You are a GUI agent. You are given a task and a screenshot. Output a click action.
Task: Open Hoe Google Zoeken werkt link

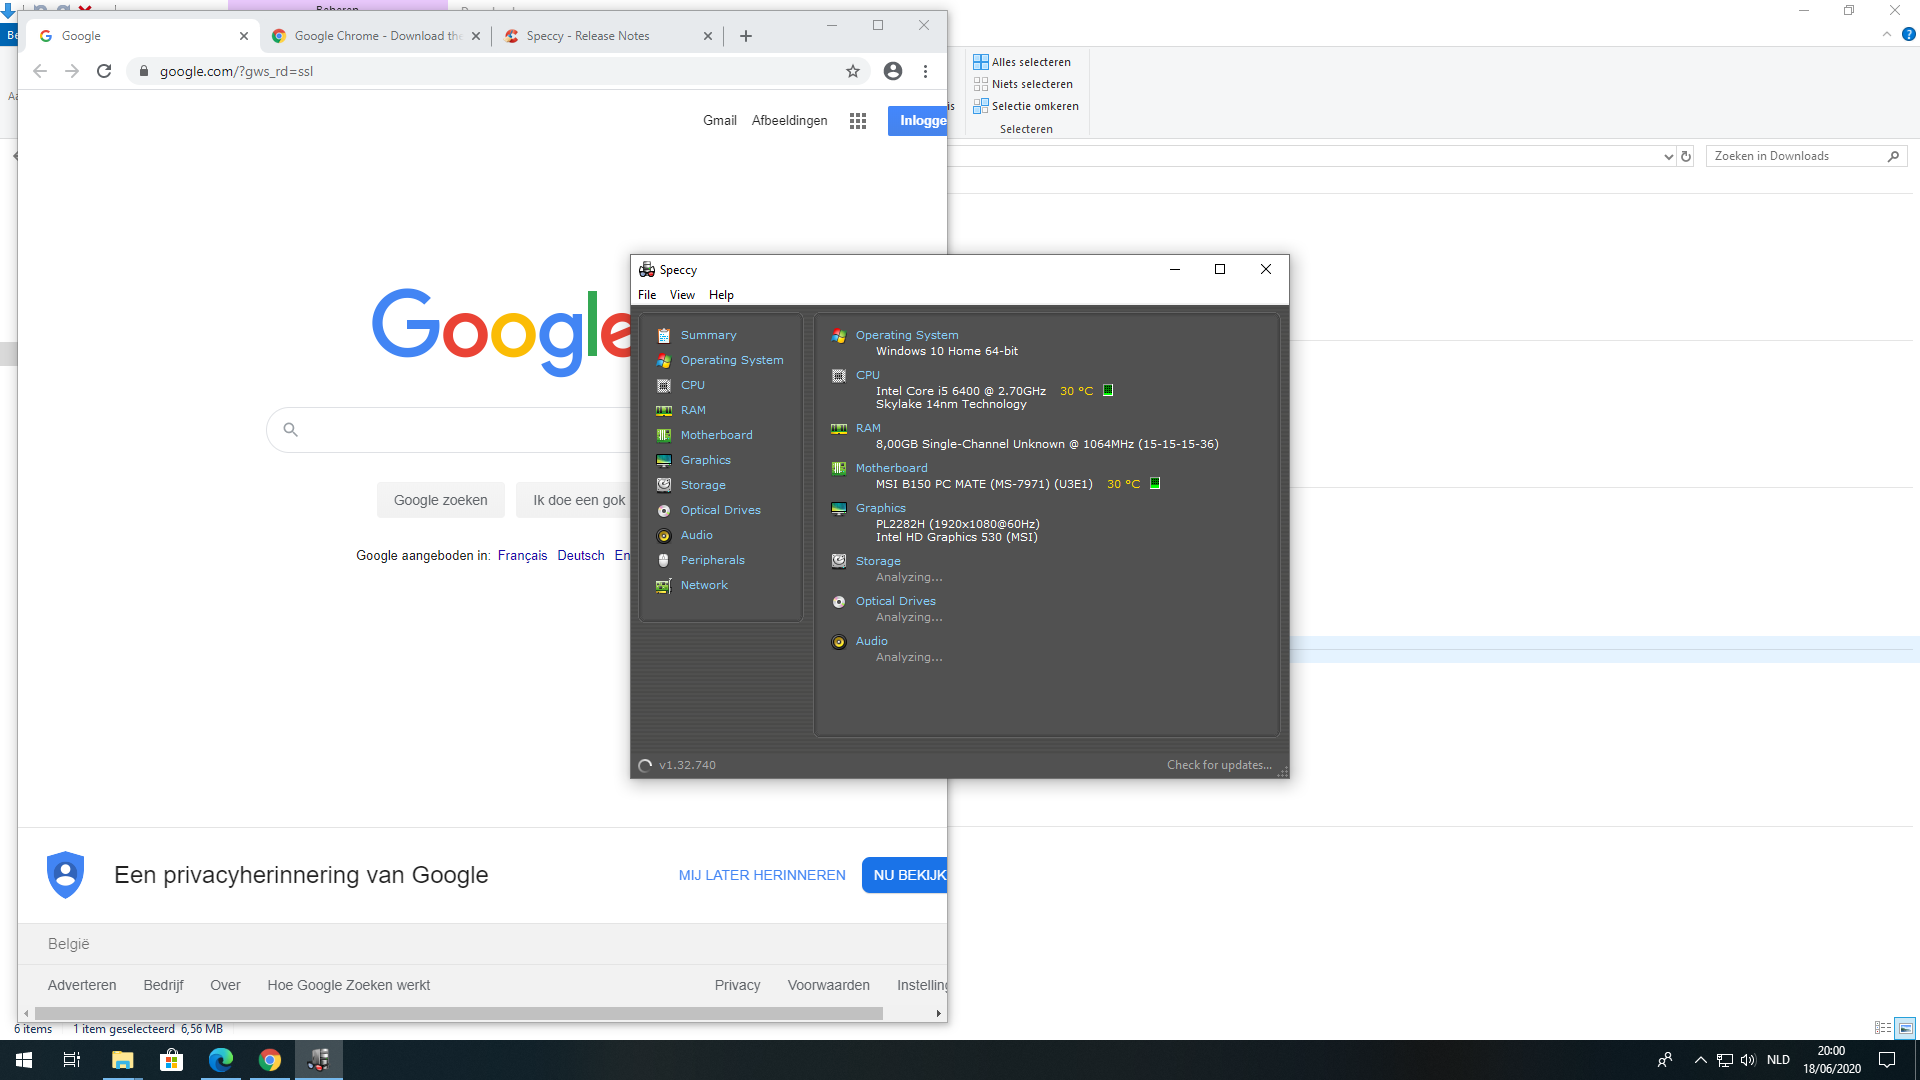(348, 985)
